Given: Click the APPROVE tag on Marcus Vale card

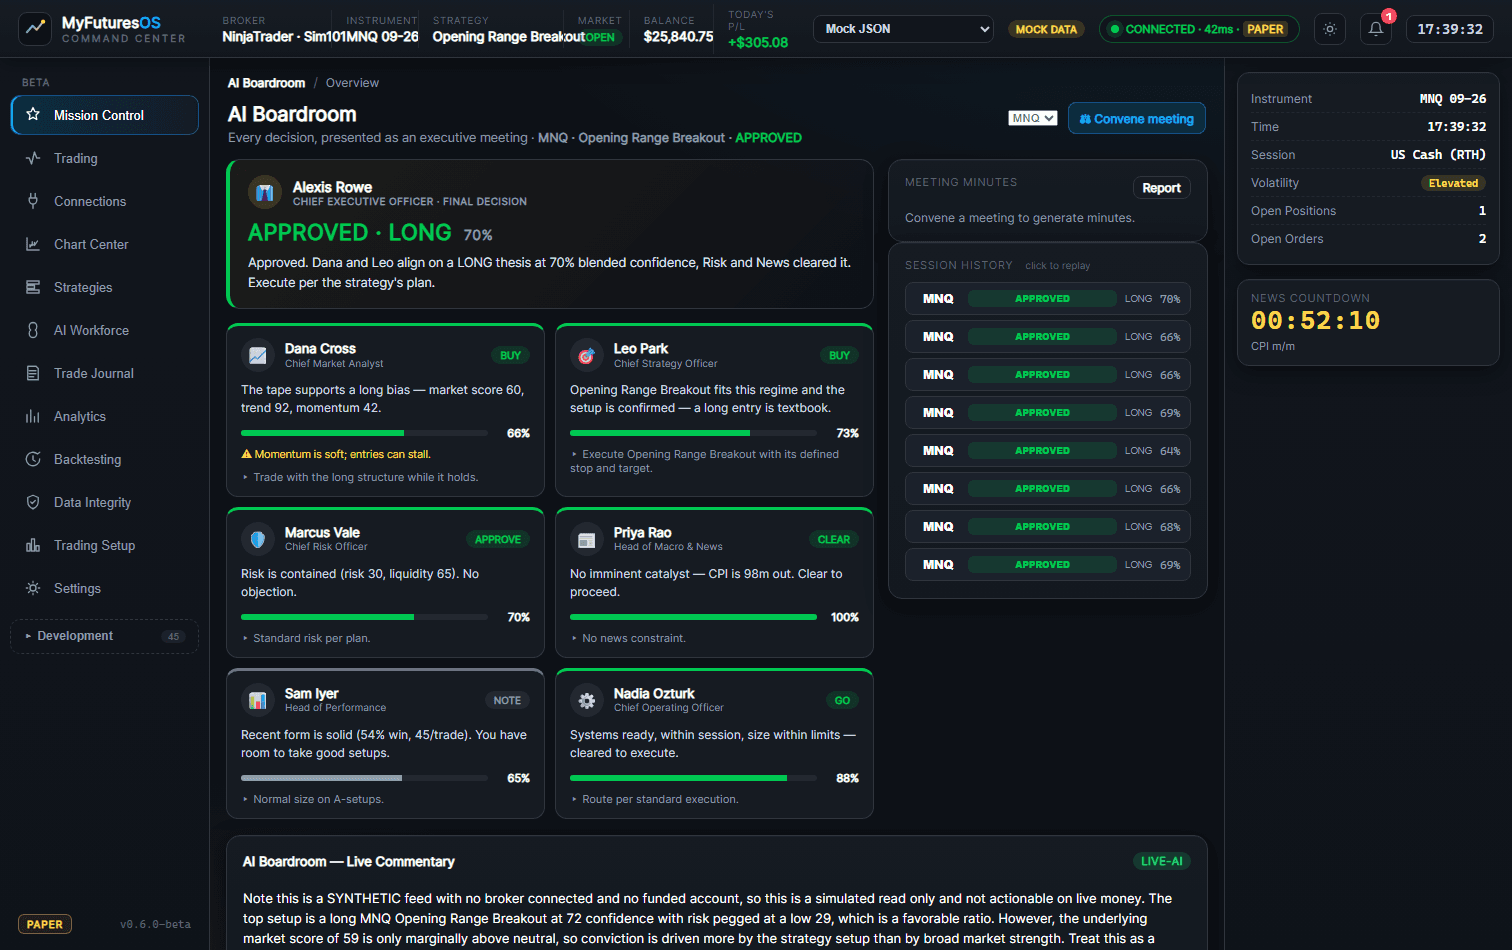Looking at the screenshot, I should (498, 539).
